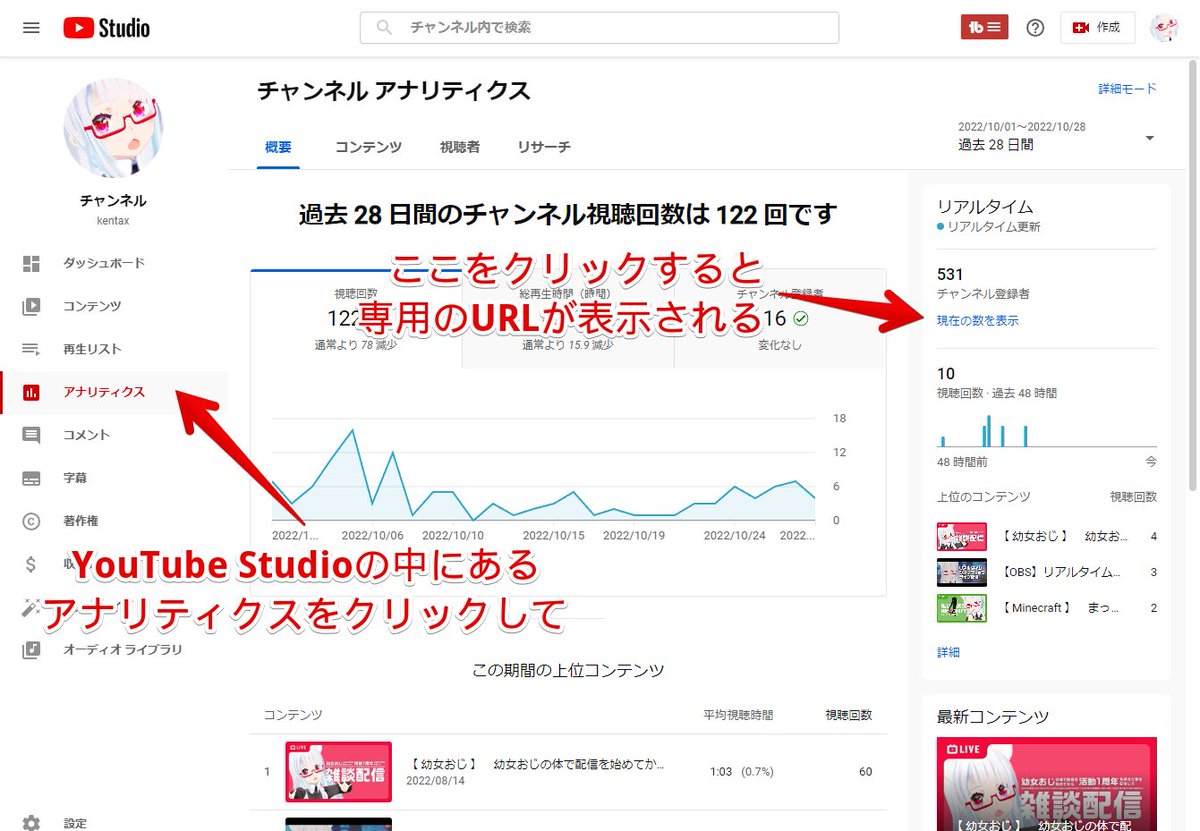Focus the channel search field
This screenshot has width=1200, height=831.
(599, 28)
